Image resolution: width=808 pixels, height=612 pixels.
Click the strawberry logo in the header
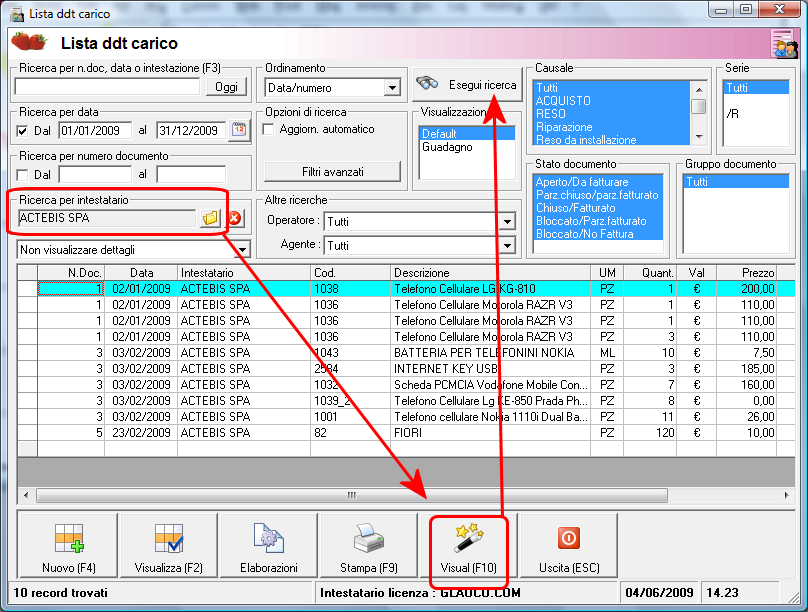29,42
